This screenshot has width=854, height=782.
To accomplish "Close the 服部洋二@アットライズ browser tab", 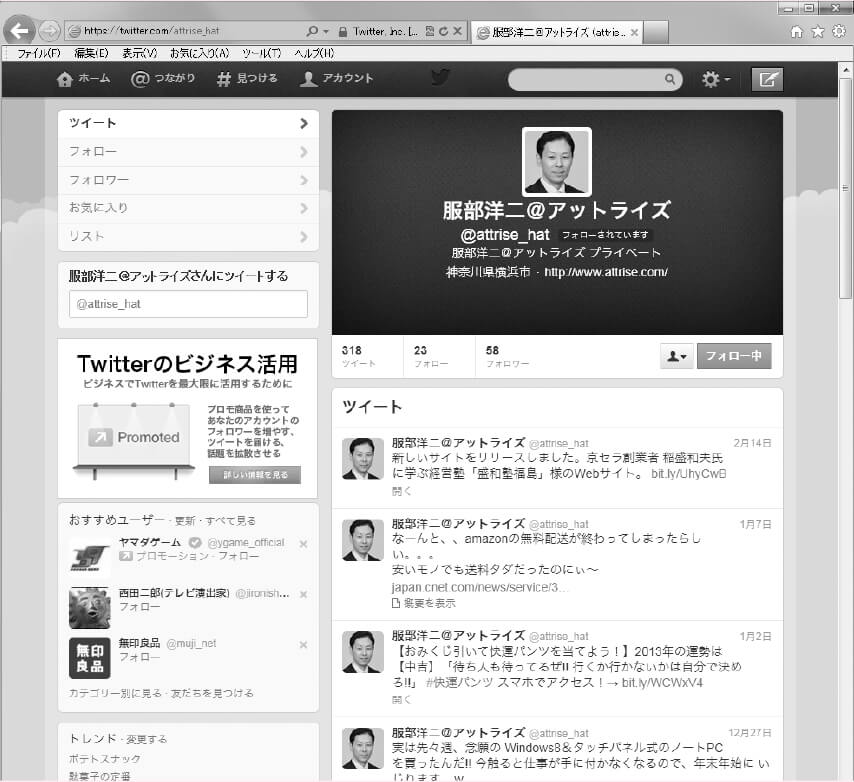I will point(635,33).
